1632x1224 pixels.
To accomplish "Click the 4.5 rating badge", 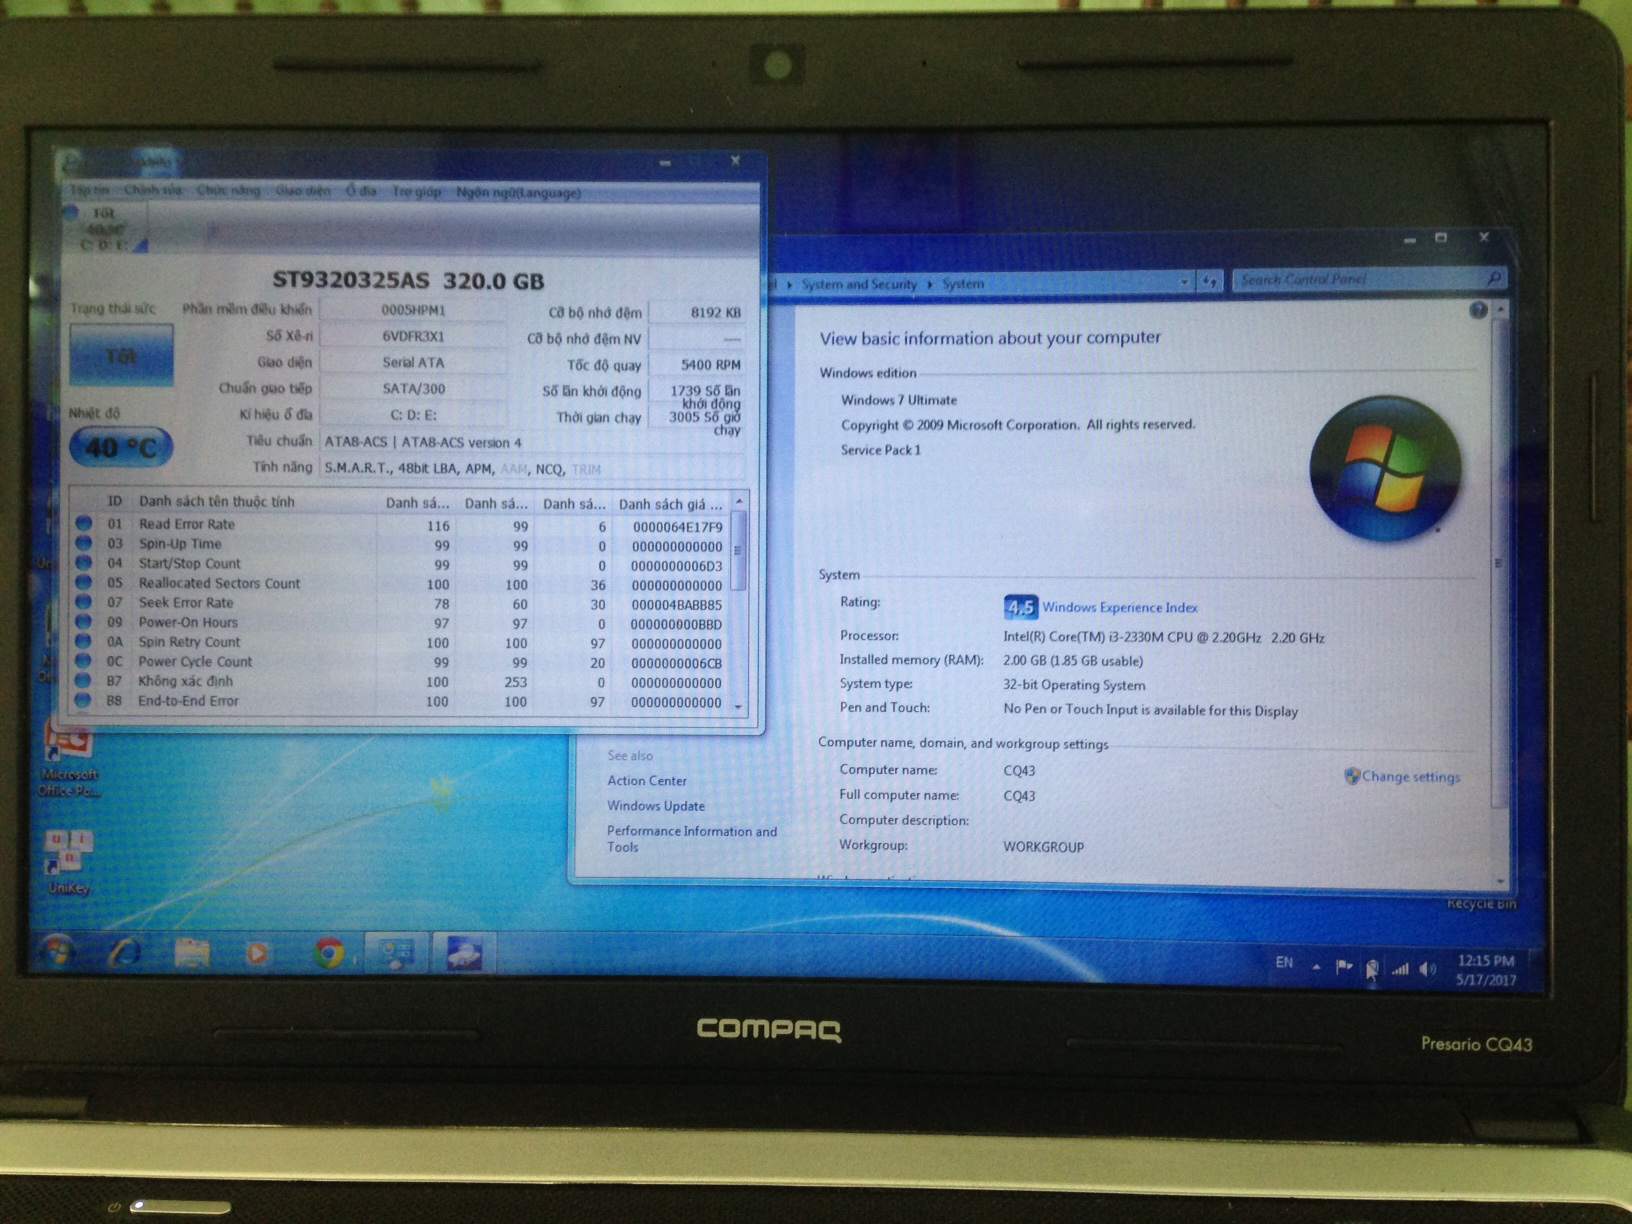I will pos(1020,607).
